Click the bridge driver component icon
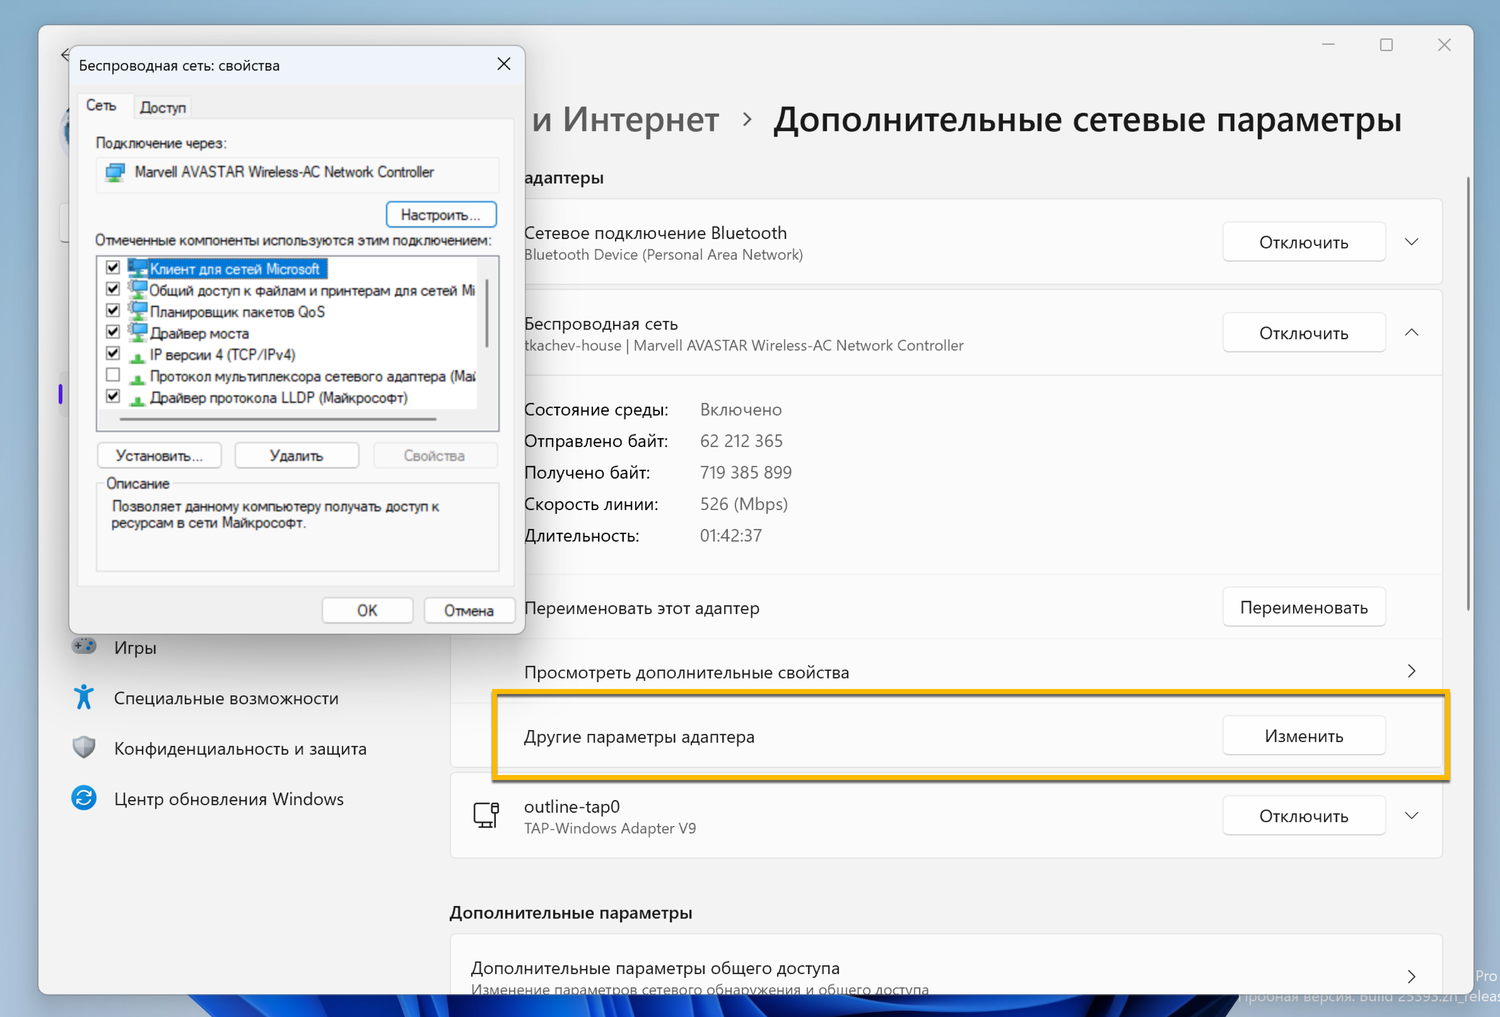Screen dimensions: 1500x1017 click(138, 333)
